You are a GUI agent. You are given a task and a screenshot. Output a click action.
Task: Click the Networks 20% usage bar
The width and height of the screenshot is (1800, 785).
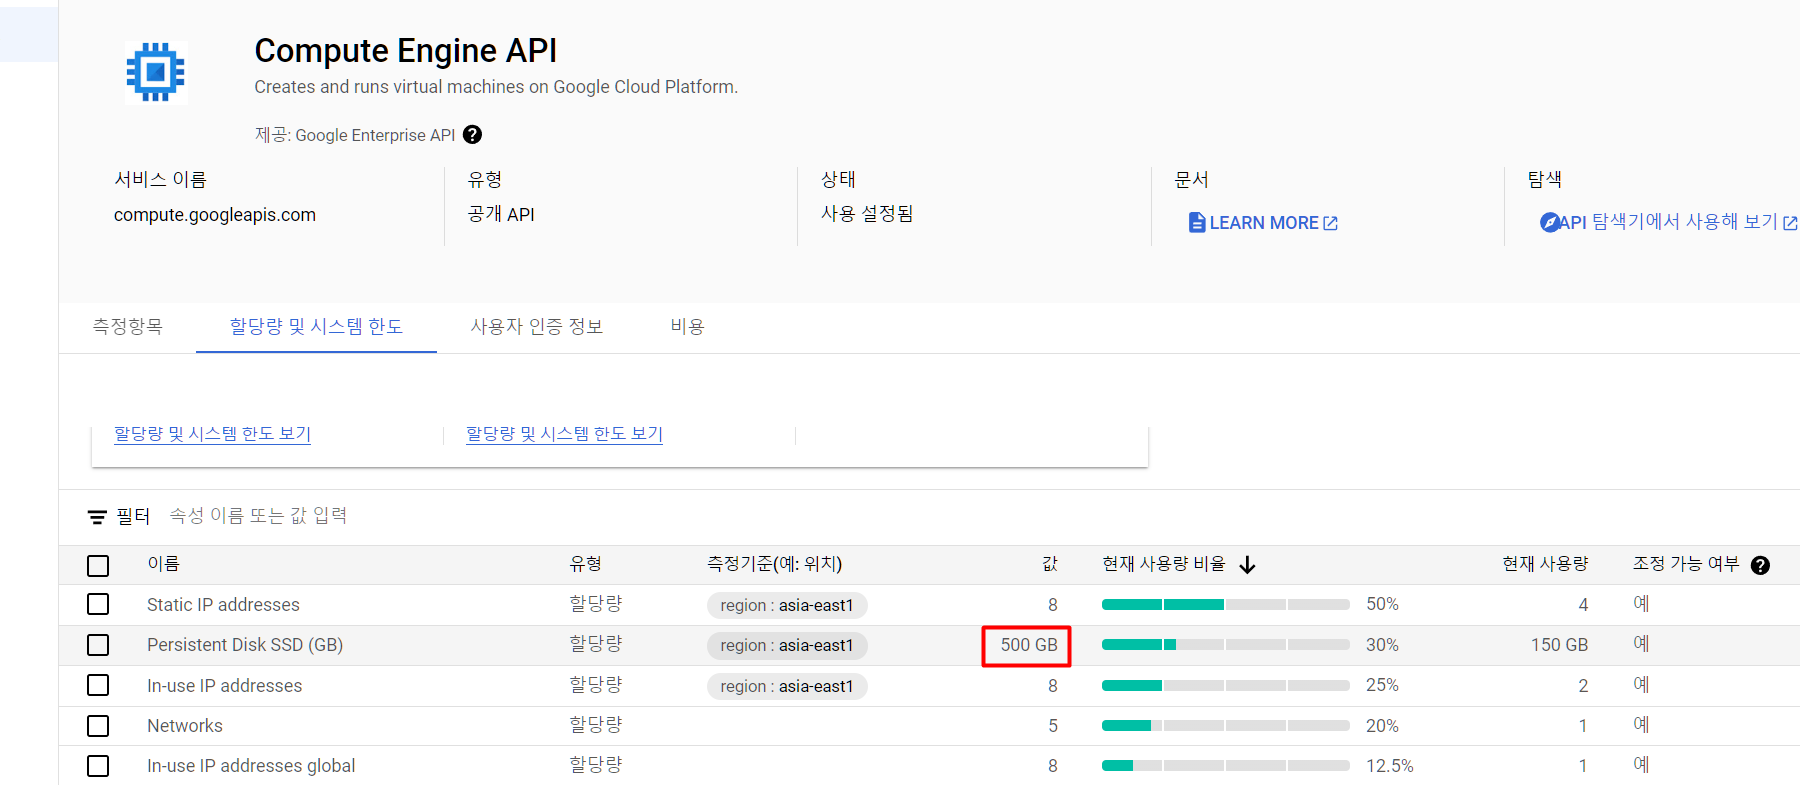[1225, 726]
